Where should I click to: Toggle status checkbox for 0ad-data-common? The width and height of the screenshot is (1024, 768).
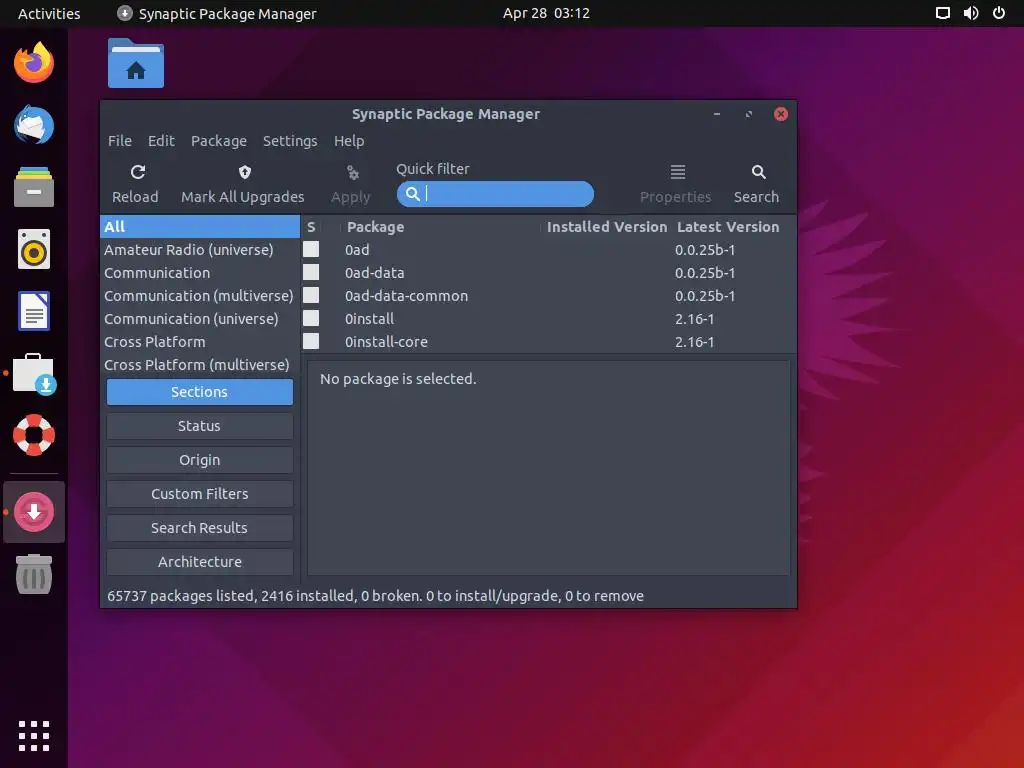(311, 295)
